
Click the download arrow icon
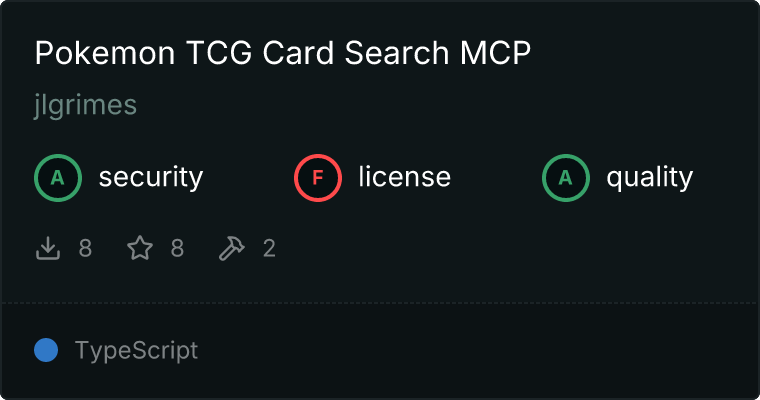[x=48, y=248]
